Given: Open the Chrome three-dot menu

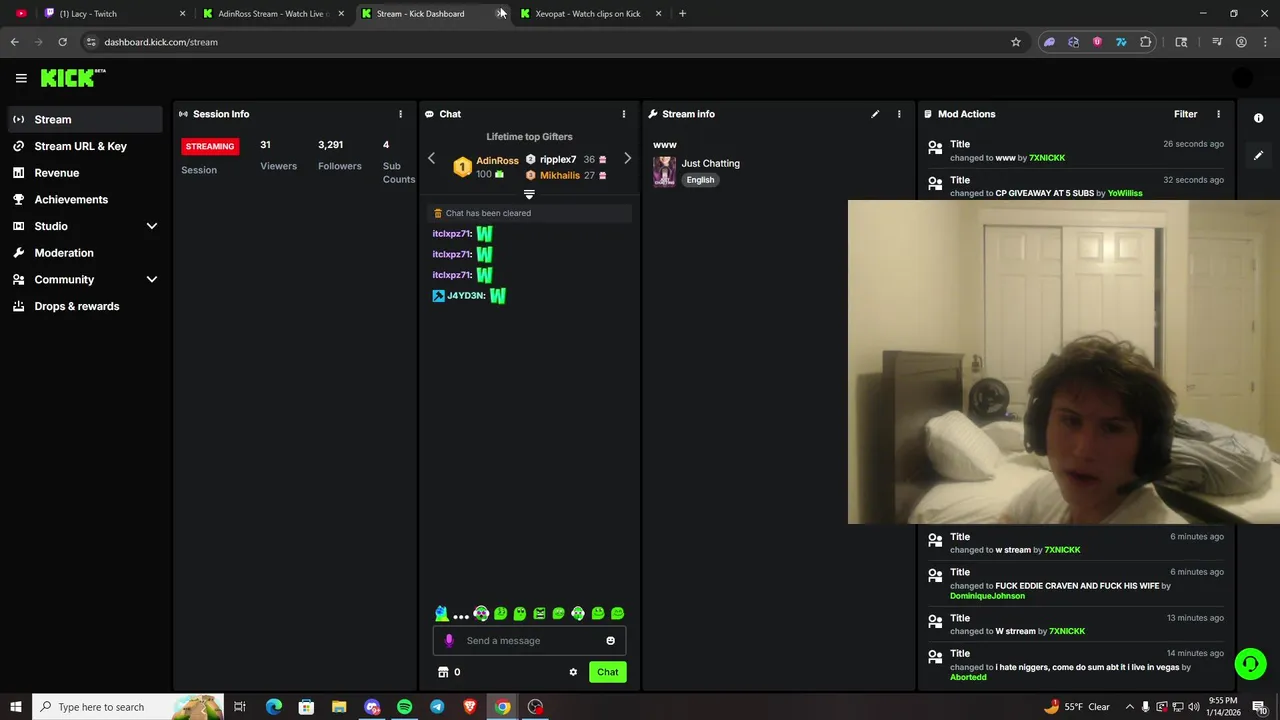Looking at the screenshot, I should [x=1265, y=42].
